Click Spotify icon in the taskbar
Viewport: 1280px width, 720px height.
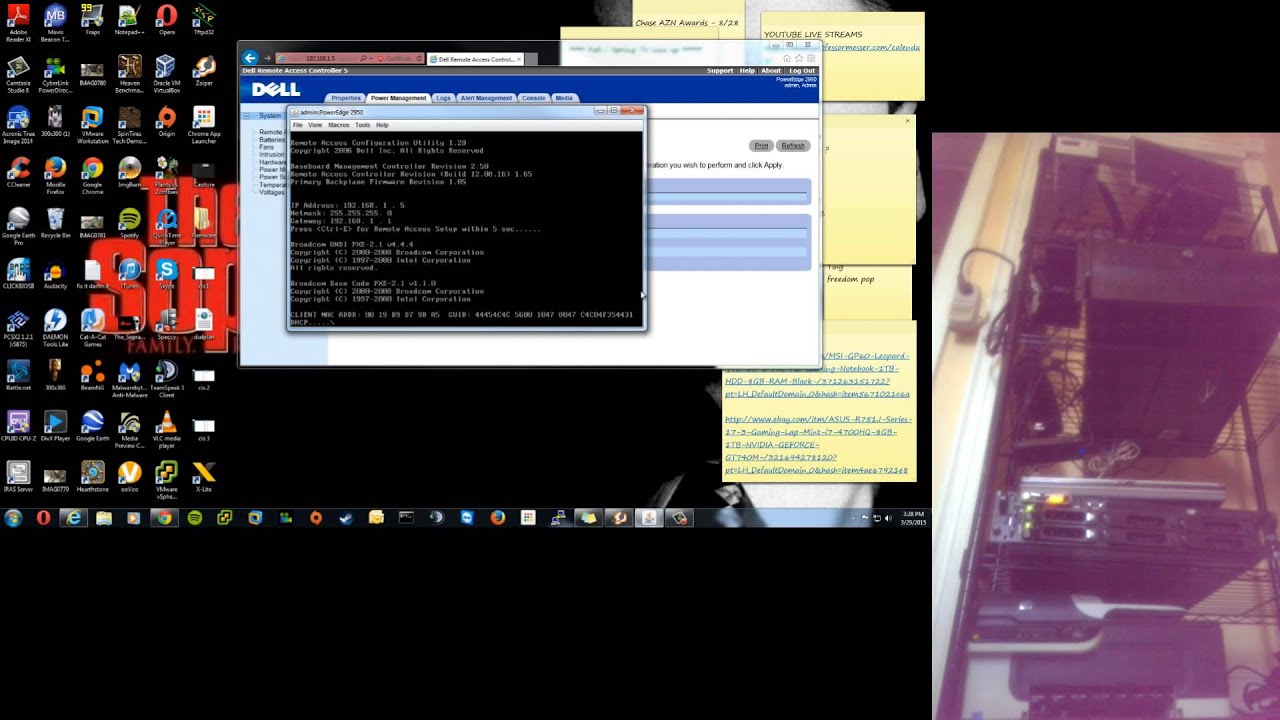[x=195, y=518]
